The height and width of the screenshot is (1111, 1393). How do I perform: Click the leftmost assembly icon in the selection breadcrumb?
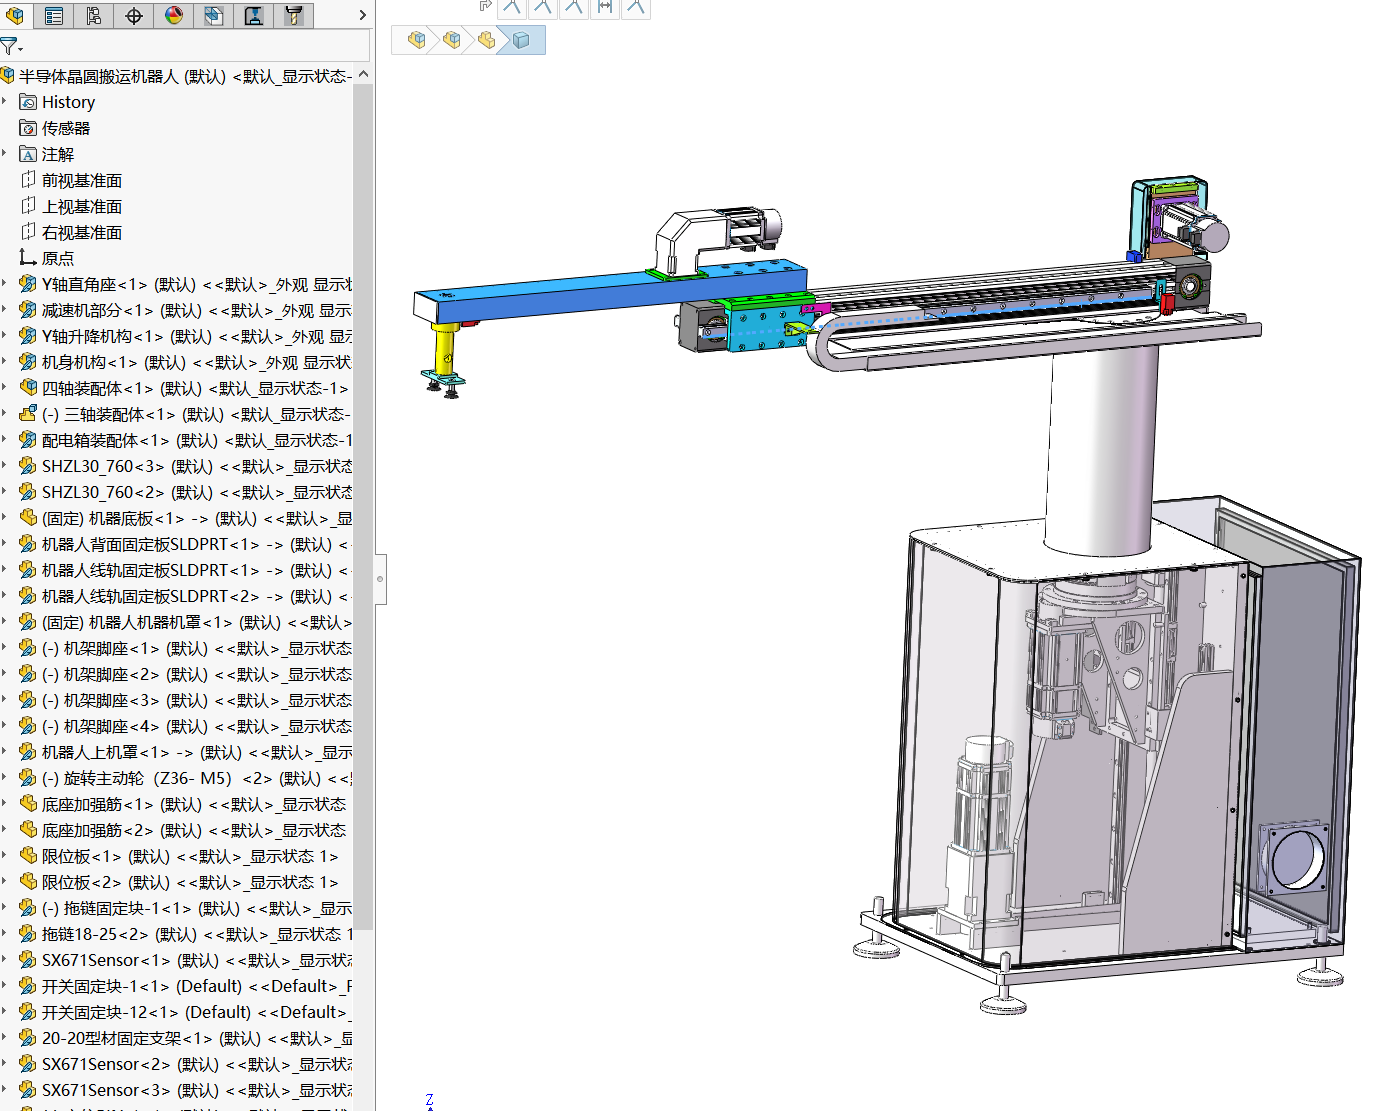pyautogui.click(x=417, y=40)
